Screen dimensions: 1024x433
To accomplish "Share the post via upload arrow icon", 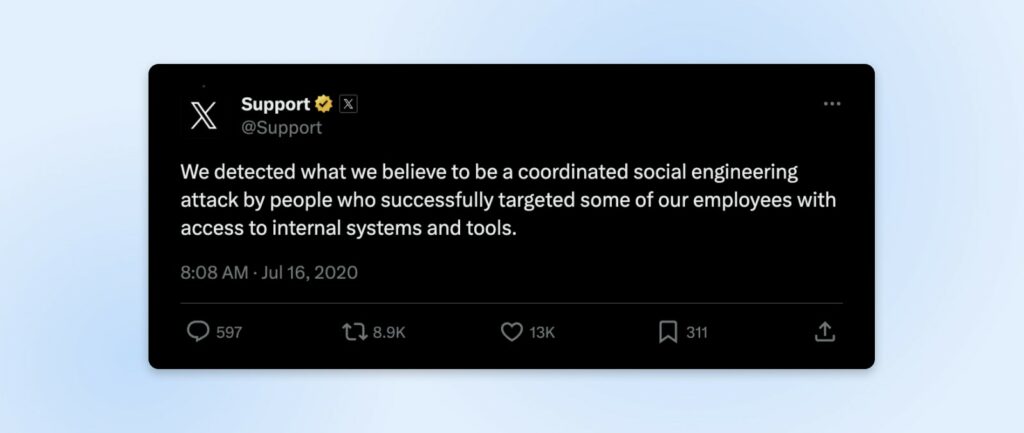I will click(x=825, y=332).
